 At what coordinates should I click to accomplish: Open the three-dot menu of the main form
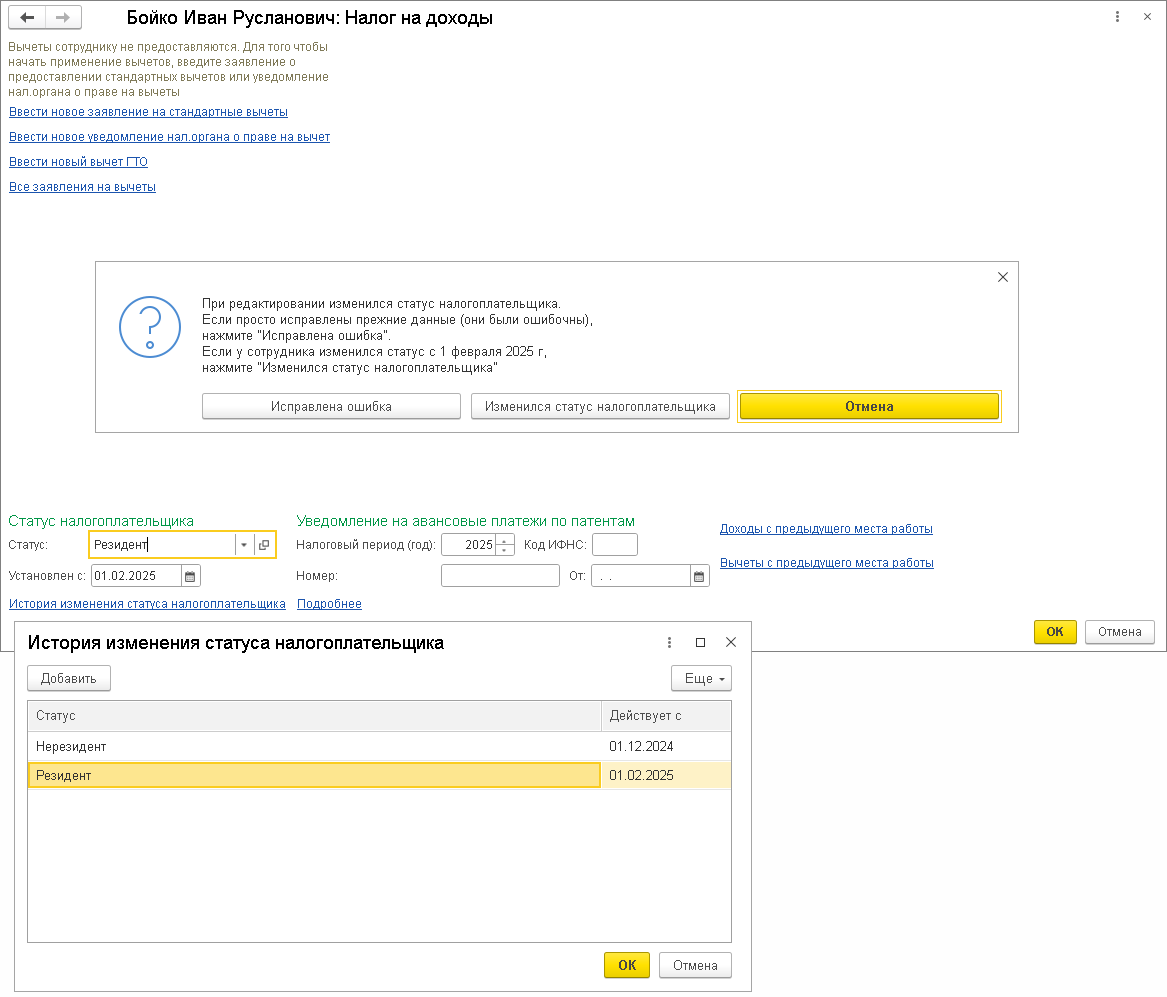click(1116, 17)
